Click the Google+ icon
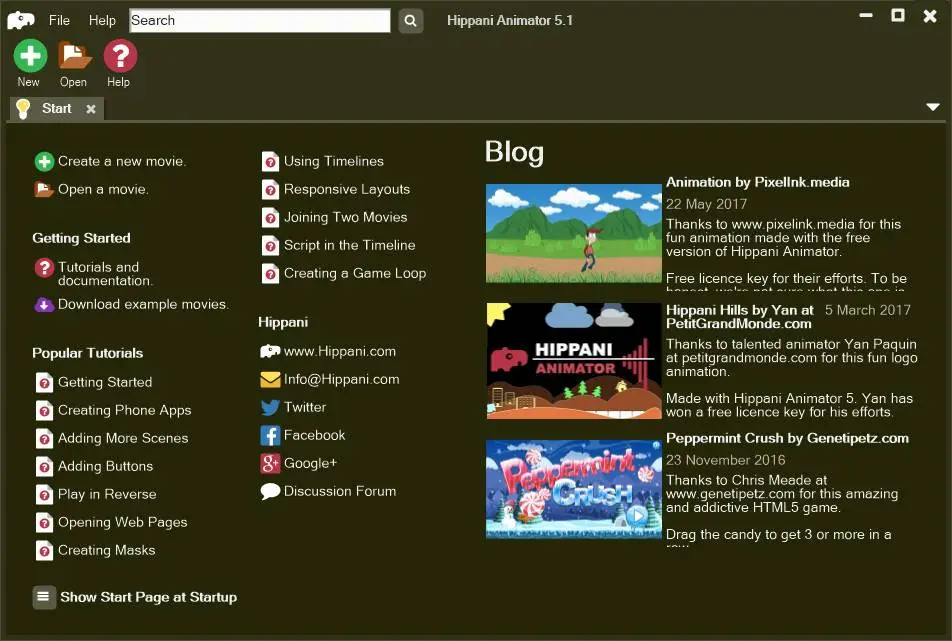The height and width of the screenshot is (641, 952). (270, 463)
